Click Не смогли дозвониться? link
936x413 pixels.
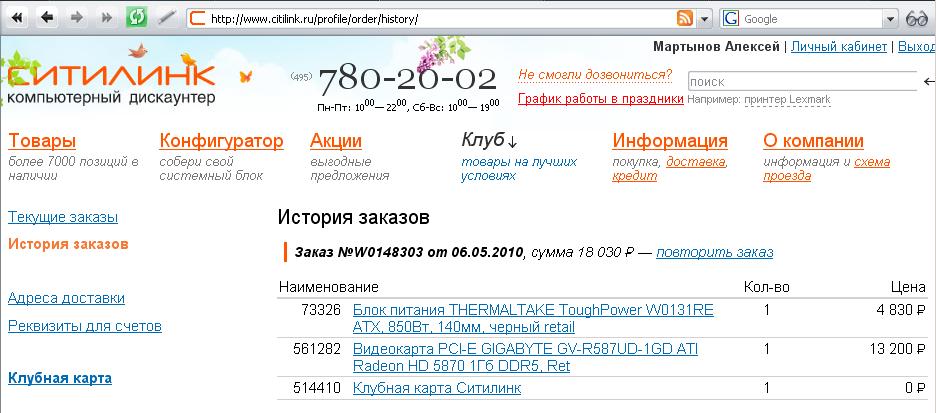[x=595, y=75]
